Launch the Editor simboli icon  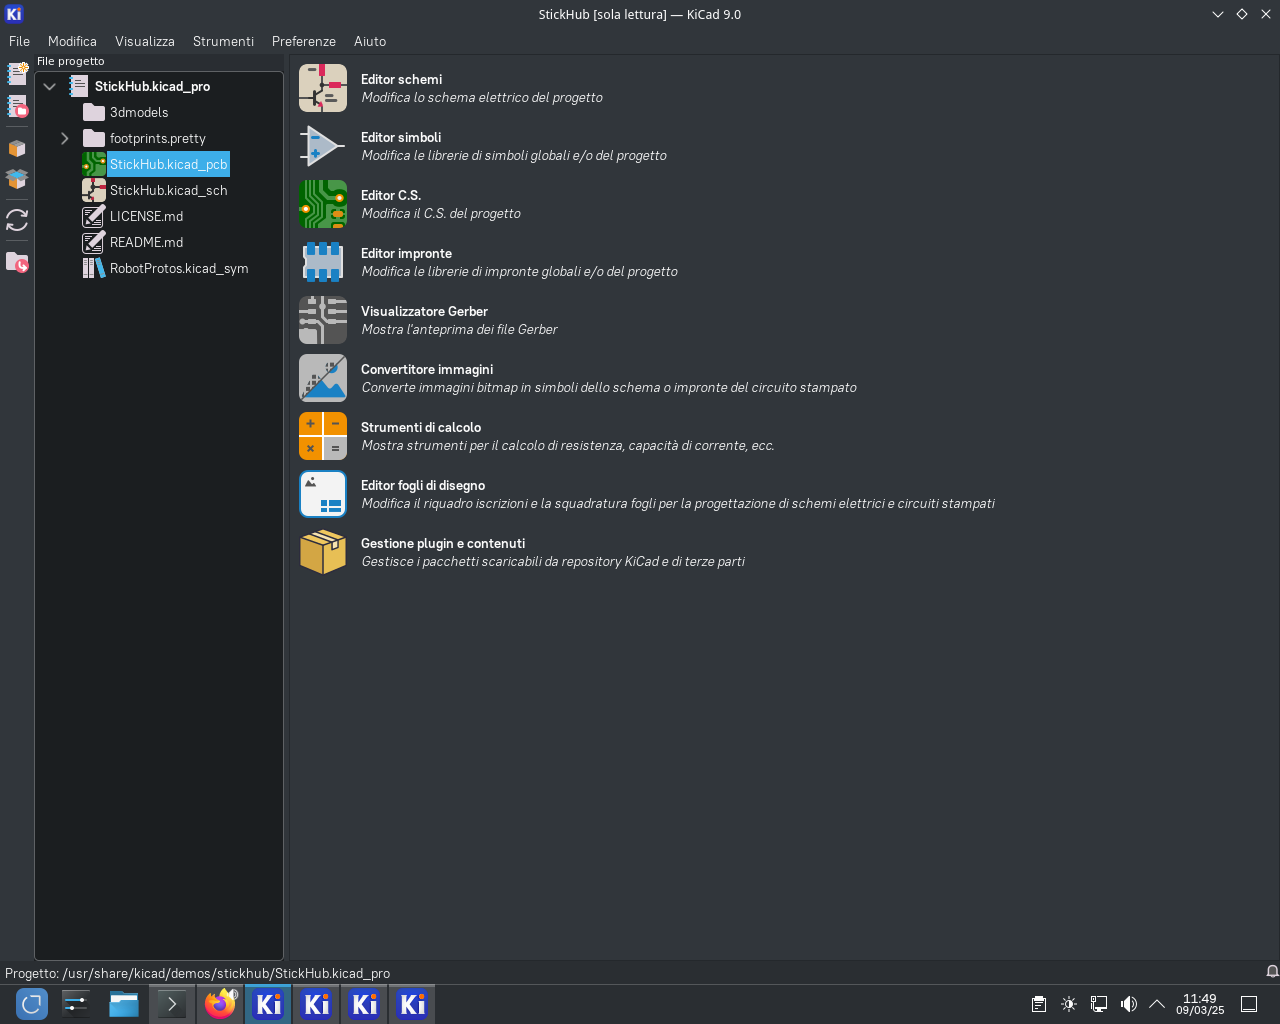point(322,146)
